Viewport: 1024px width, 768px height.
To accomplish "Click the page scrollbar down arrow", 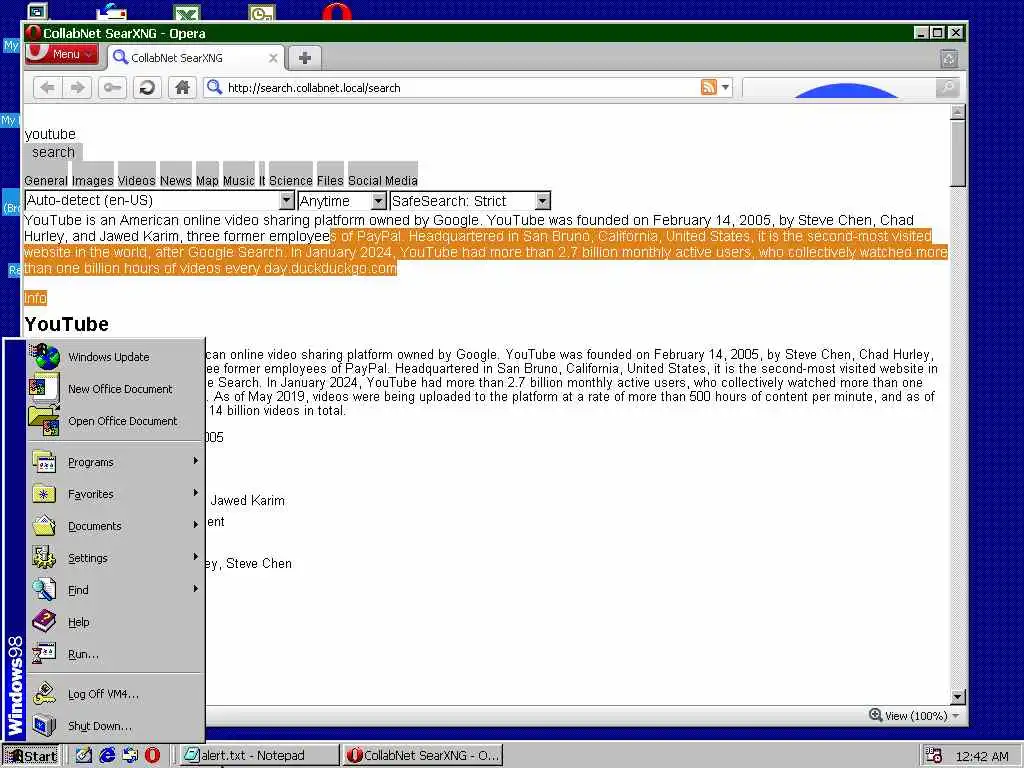I will [957, 697].
